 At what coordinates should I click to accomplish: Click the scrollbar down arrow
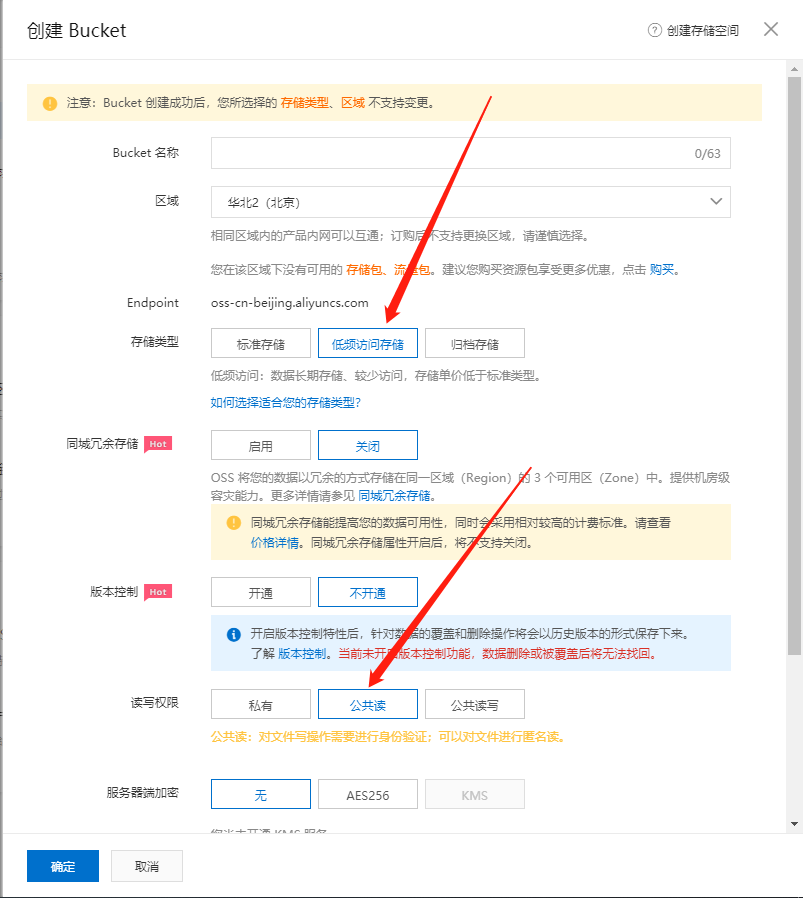pyautogui.click(x=794, y=824)
